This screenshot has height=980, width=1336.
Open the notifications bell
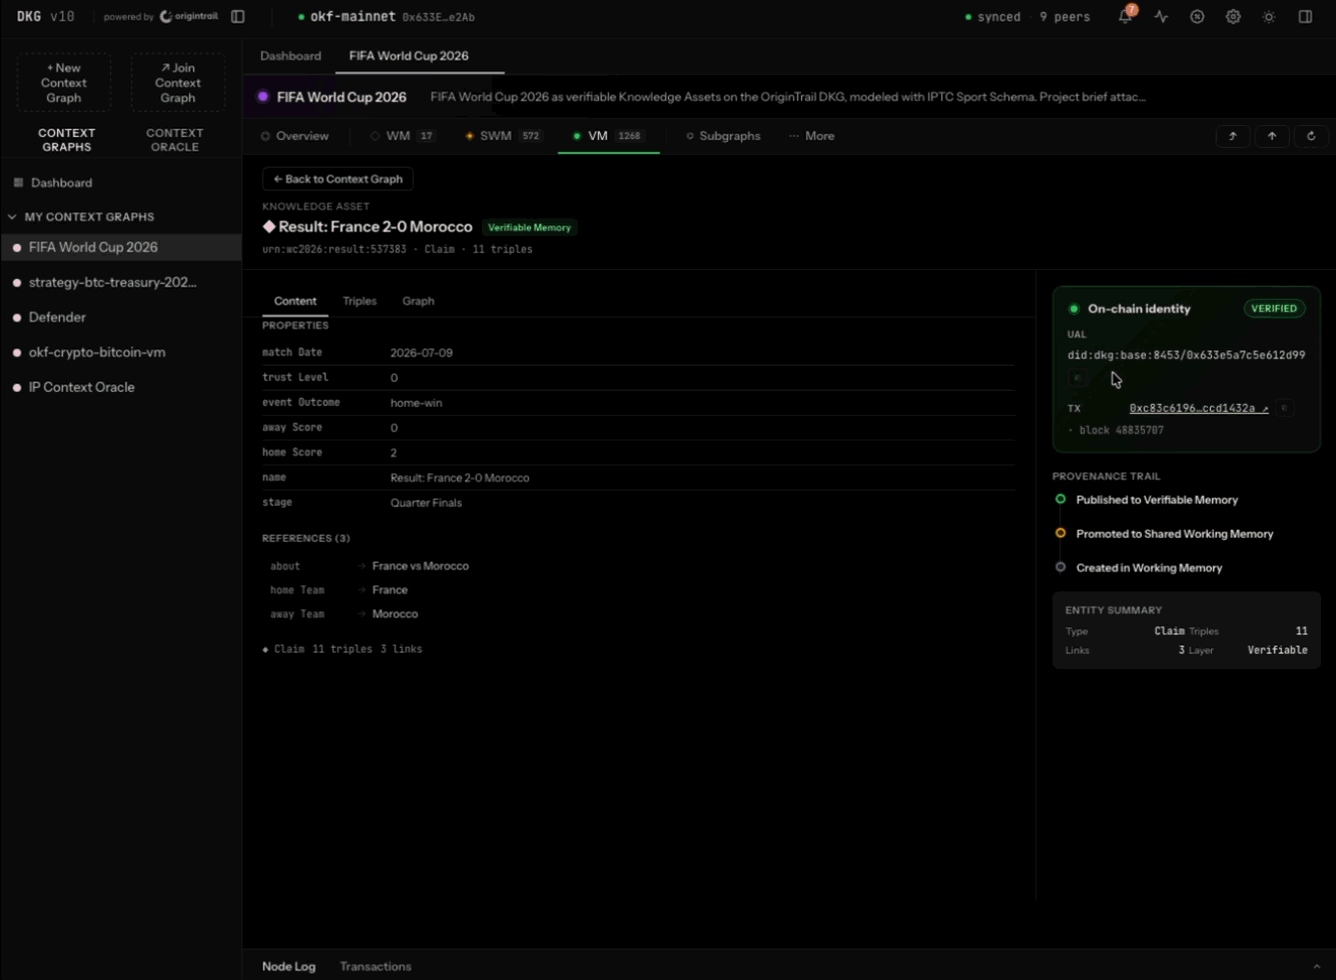point(1126,17)
